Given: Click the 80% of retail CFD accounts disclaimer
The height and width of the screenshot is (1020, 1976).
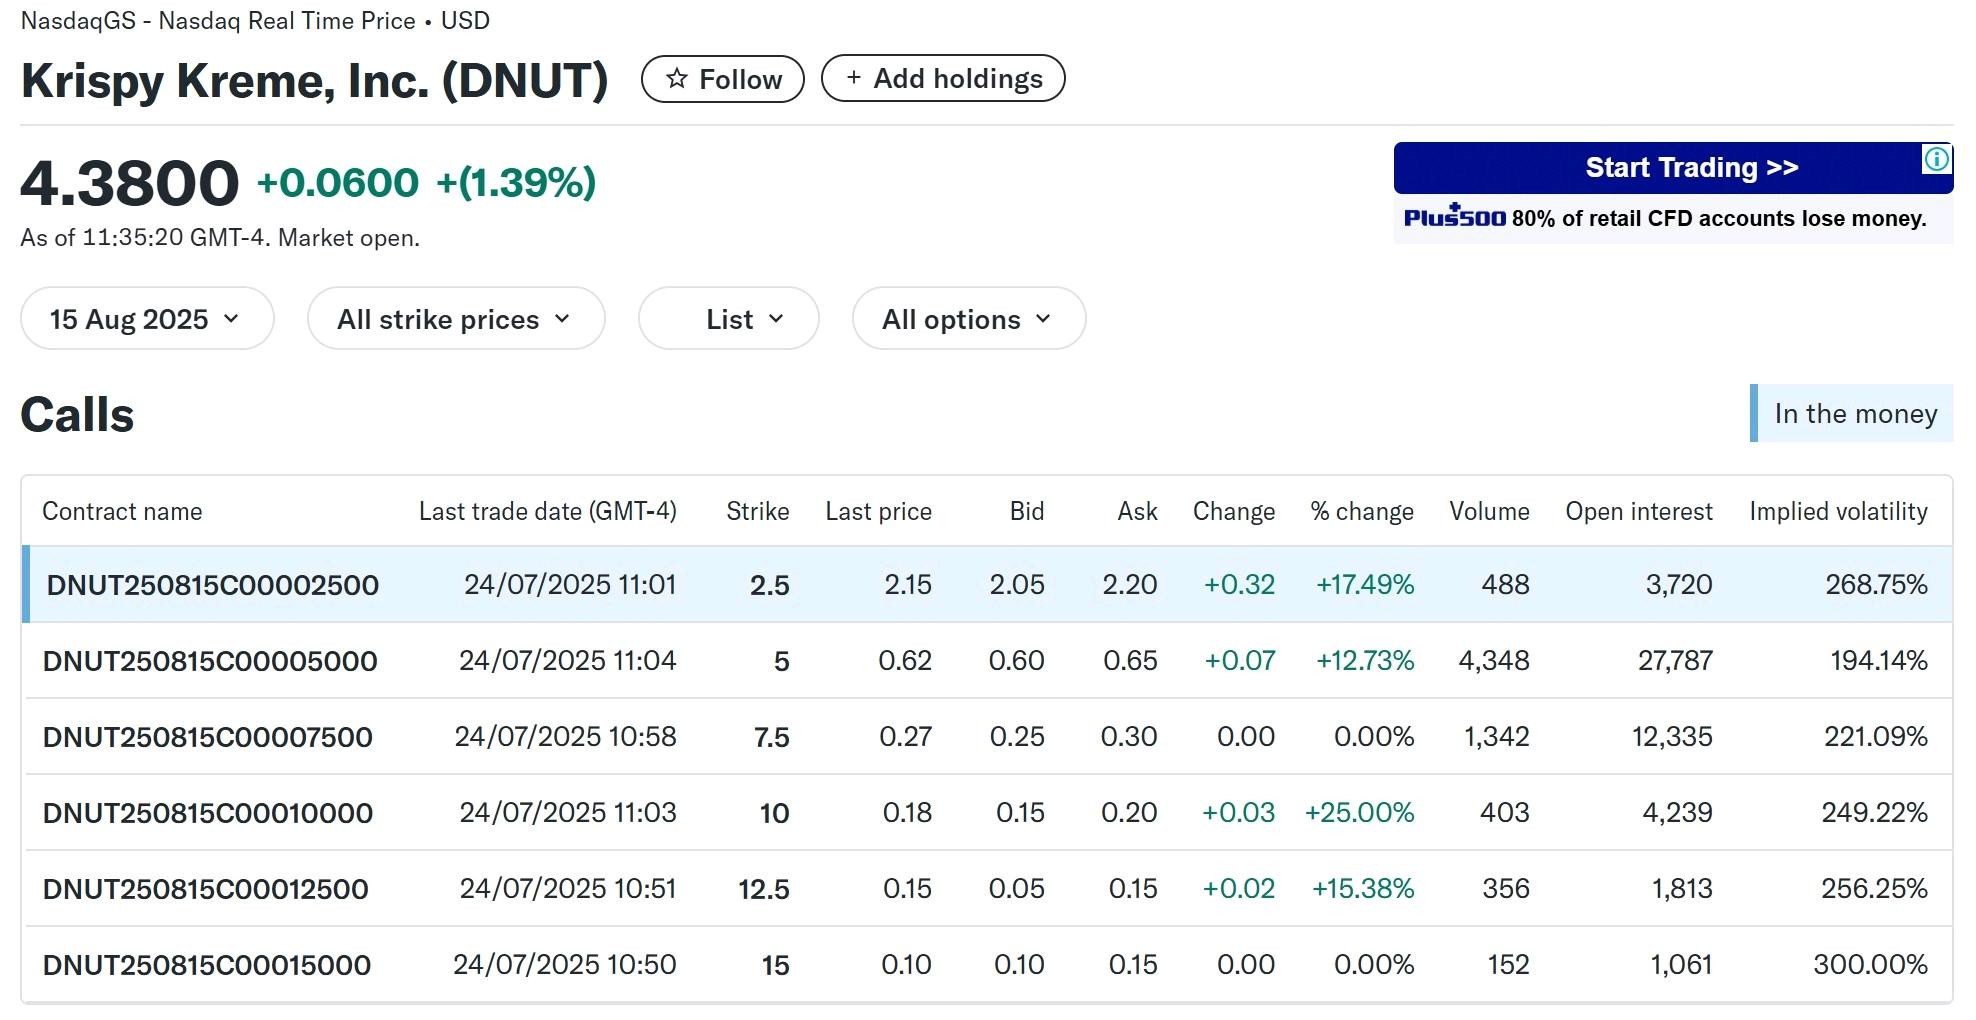Looking at the screenshot, I should point(1719,218).
